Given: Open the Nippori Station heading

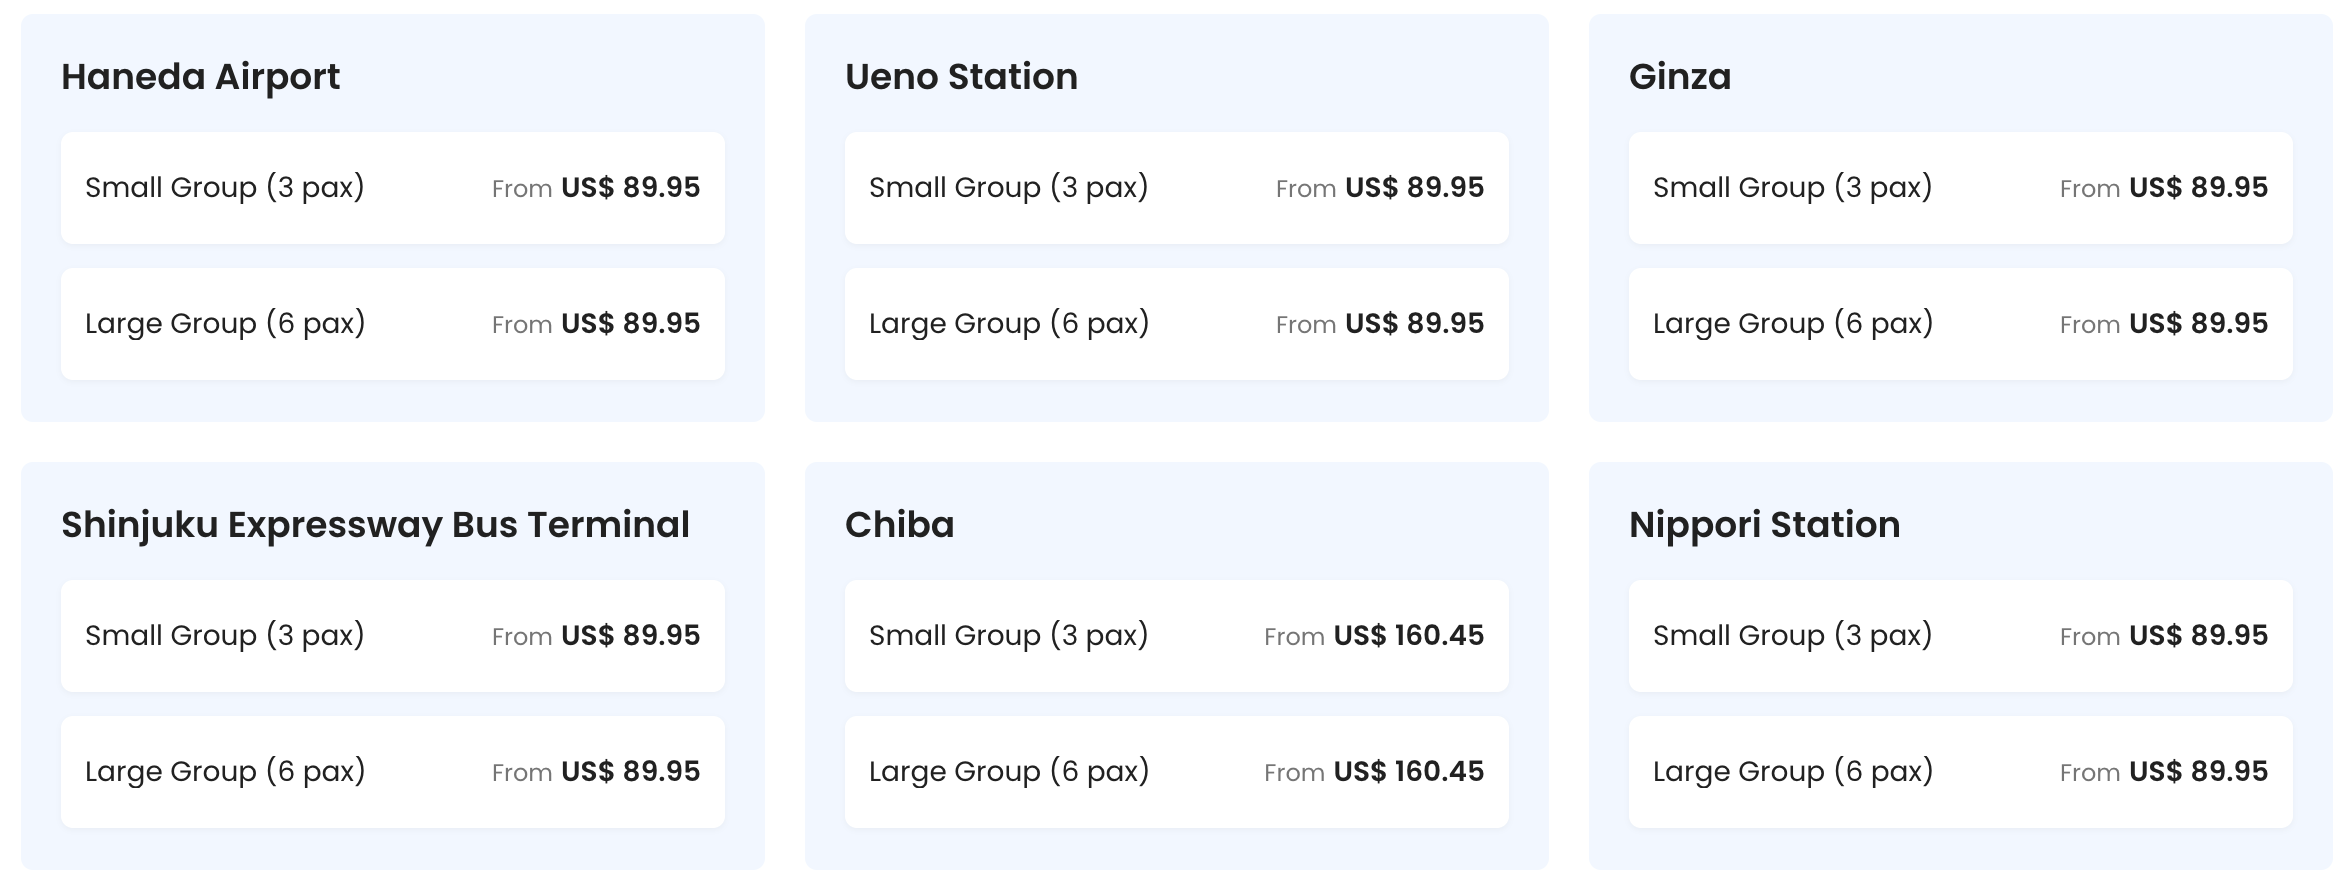Looking at the screenshot, I should pos(1764,525).
